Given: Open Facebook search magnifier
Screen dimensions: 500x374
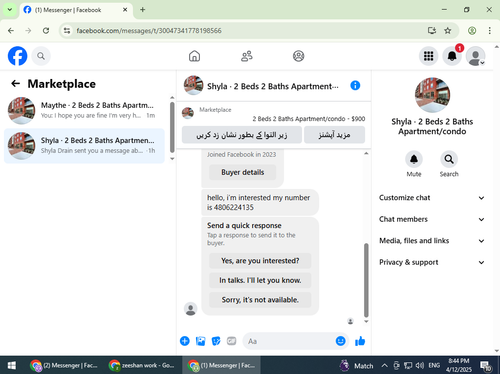Looking at the screenshot, I should [x=41, y=56].
